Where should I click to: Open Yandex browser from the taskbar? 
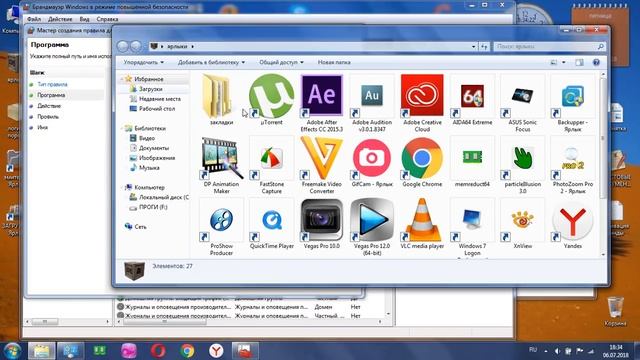coord(216,351)
